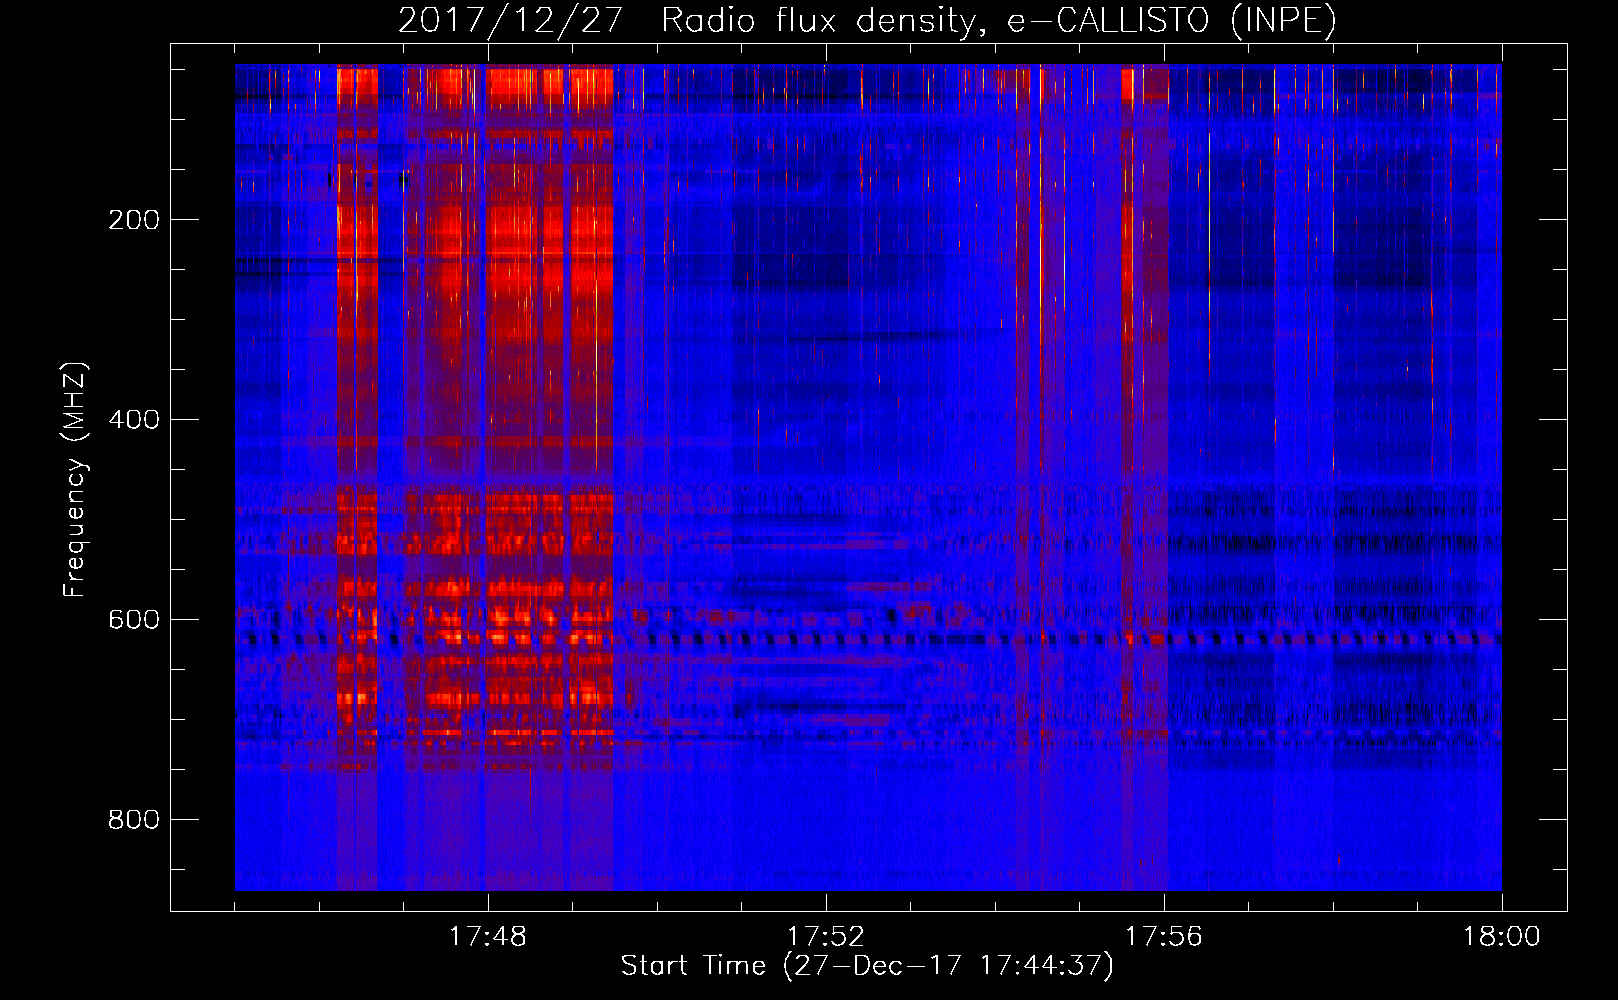This screenshot has width=1618, height=1000.
Task: Click the 'Start Time (27-Dec-17 17:44:37)' label
Action: point(867,966)
